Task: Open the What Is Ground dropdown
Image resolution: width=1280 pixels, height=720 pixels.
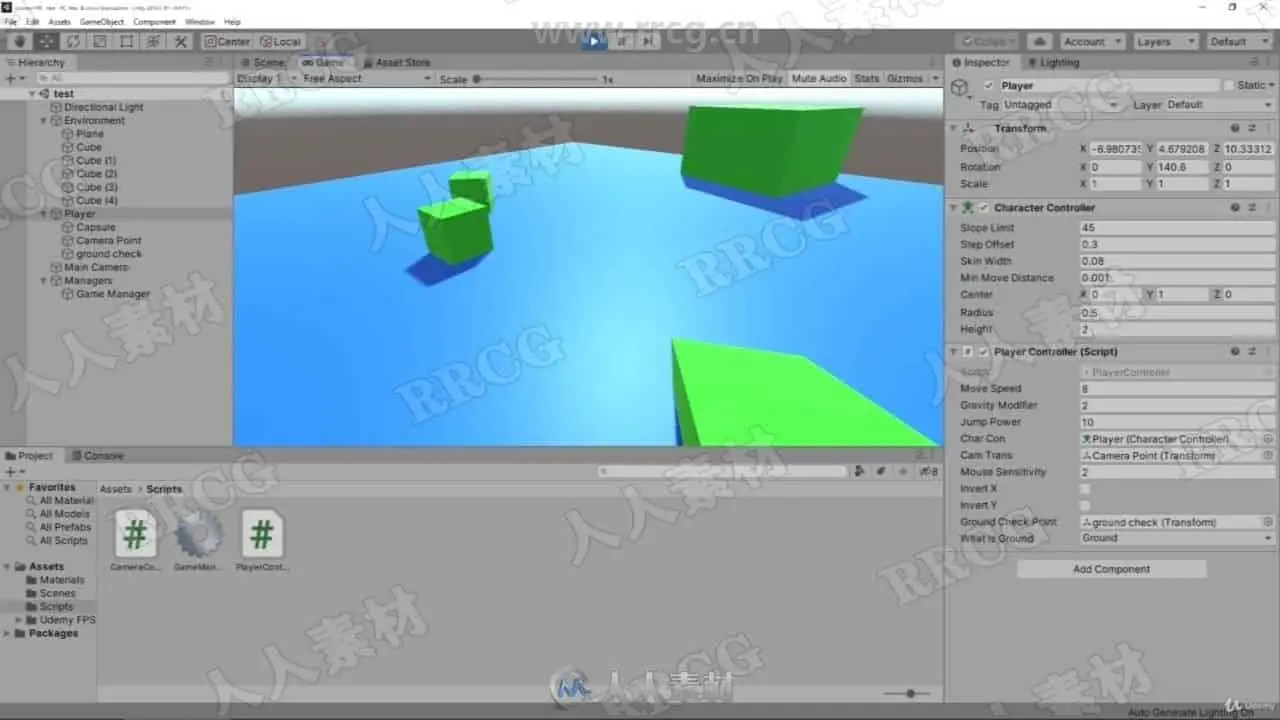Action: click(x=1177, y=538)
